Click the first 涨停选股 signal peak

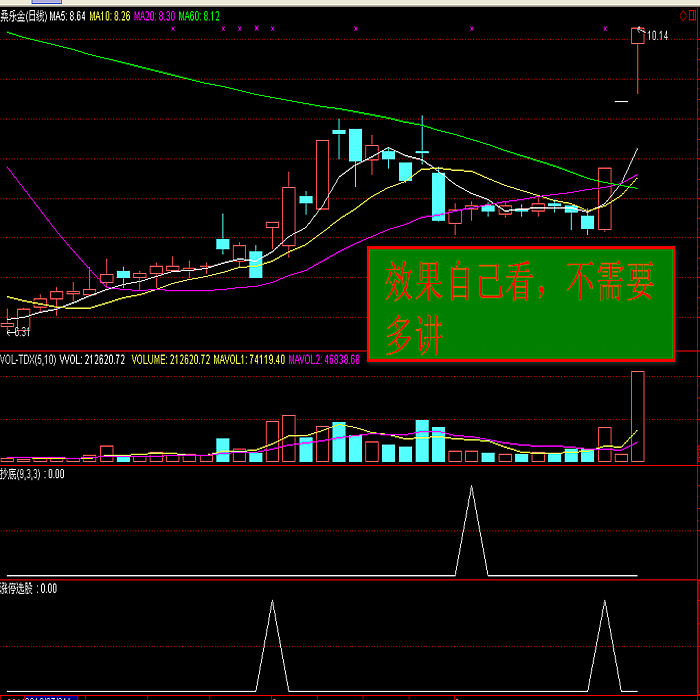pos(271,604)
